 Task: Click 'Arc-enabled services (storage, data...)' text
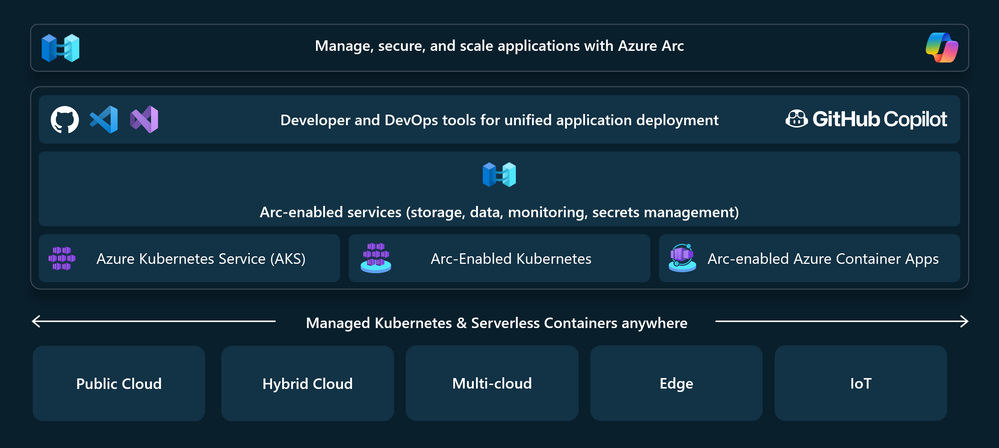500,212
